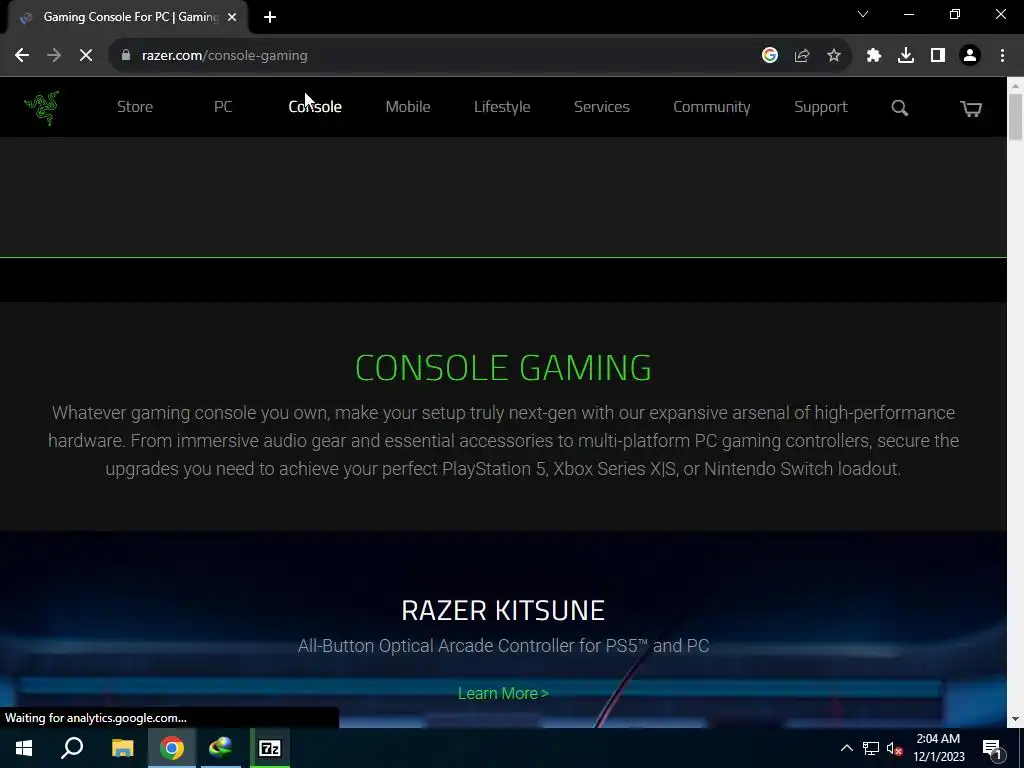The width and height of the screenshot is (1024, 768).
Task: Open the notification center icon
Action: point(992,748)
